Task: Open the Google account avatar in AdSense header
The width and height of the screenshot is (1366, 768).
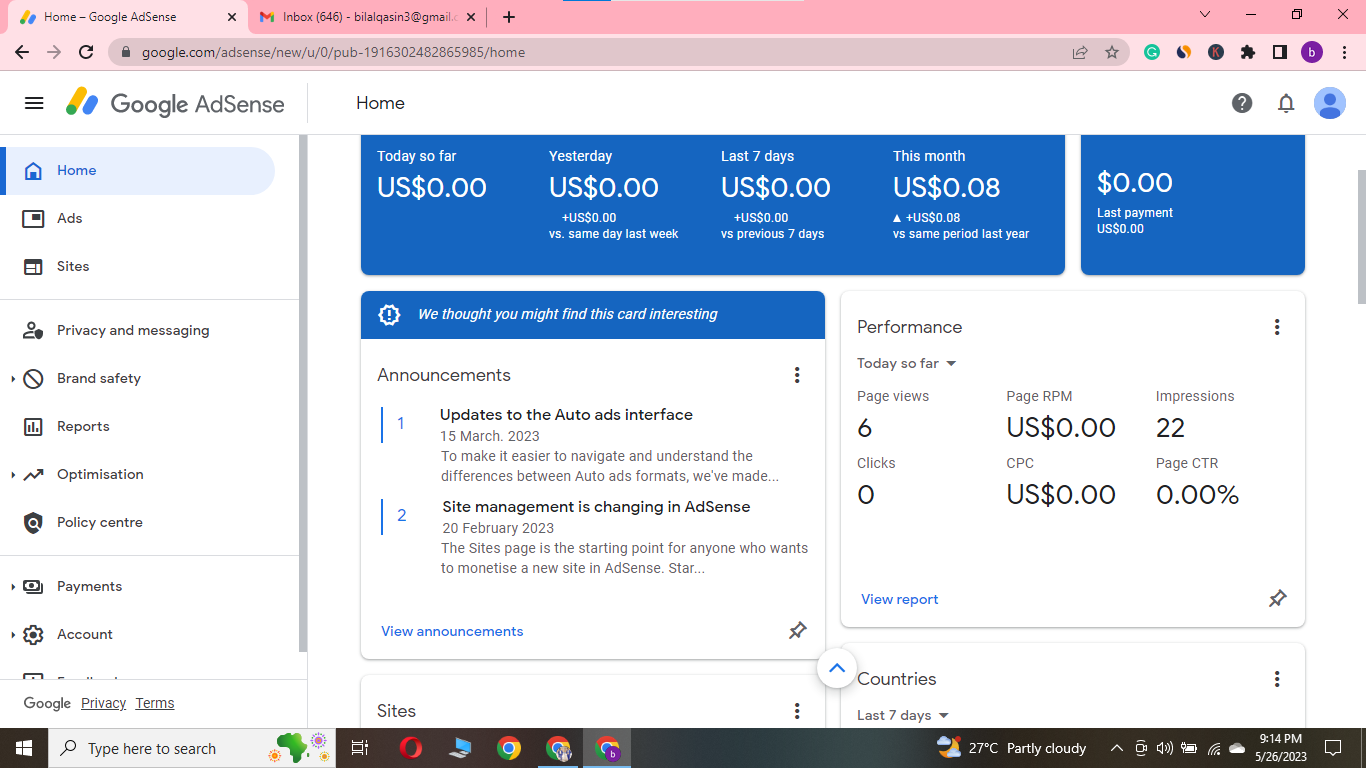Action: (1330, 103)
